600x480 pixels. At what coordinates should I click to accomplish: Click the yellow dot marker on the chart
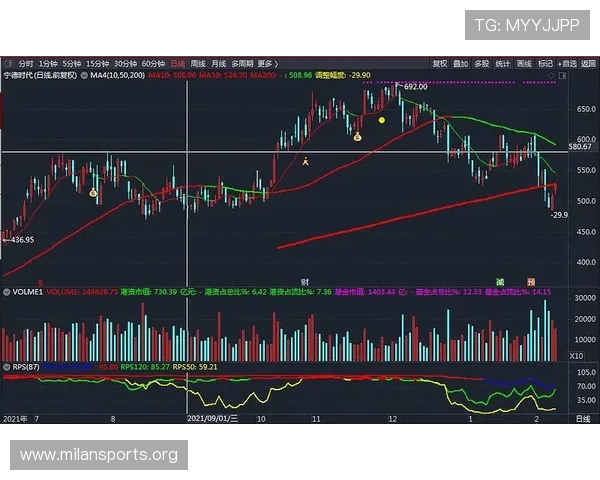(x=382, y=120)
